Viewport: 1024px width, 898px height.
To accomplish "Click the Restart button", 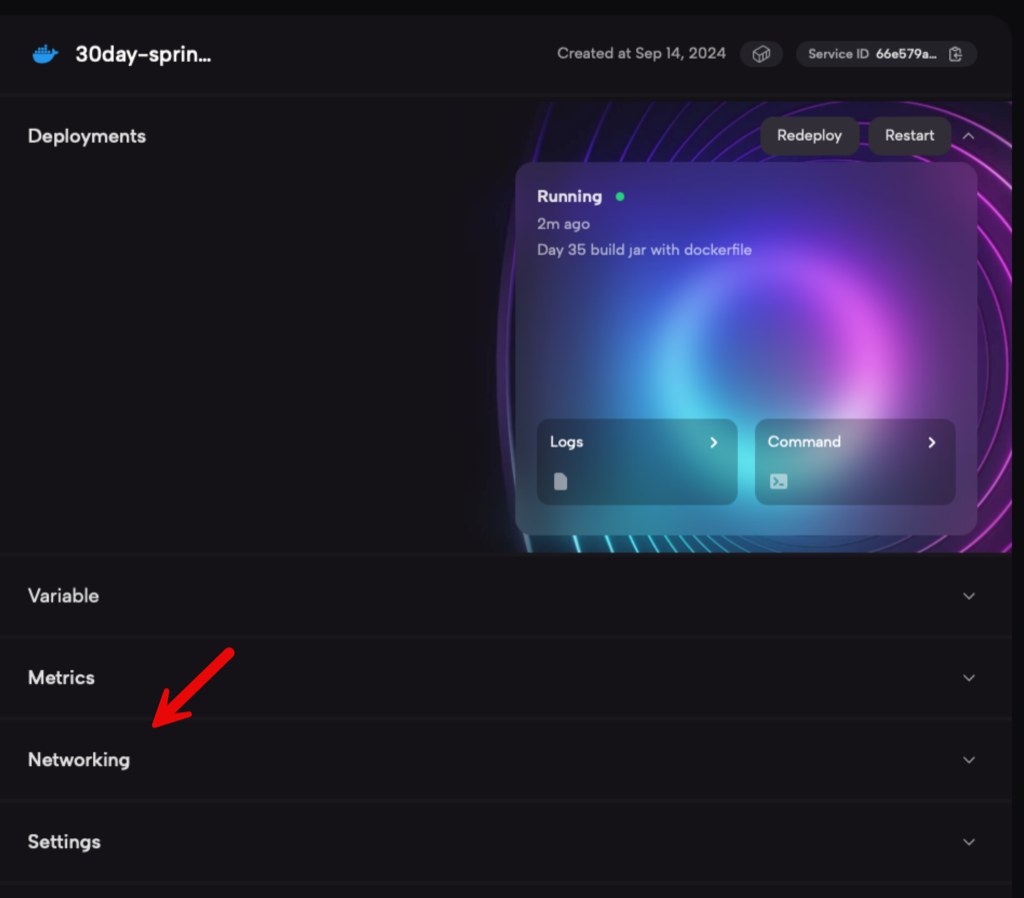I will [909, 136].
